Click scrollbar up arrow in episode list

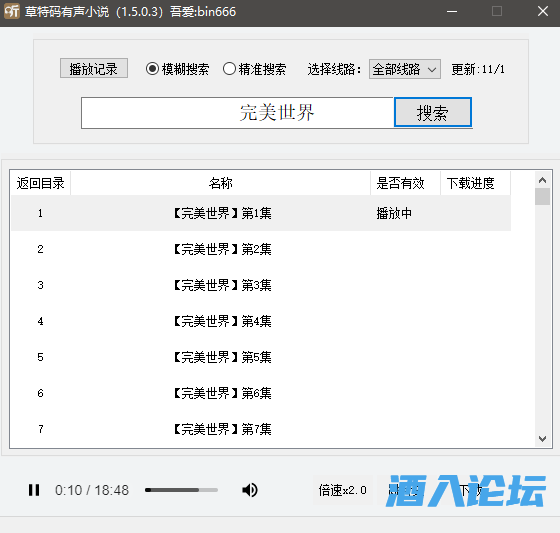click(x=542, y=180)
